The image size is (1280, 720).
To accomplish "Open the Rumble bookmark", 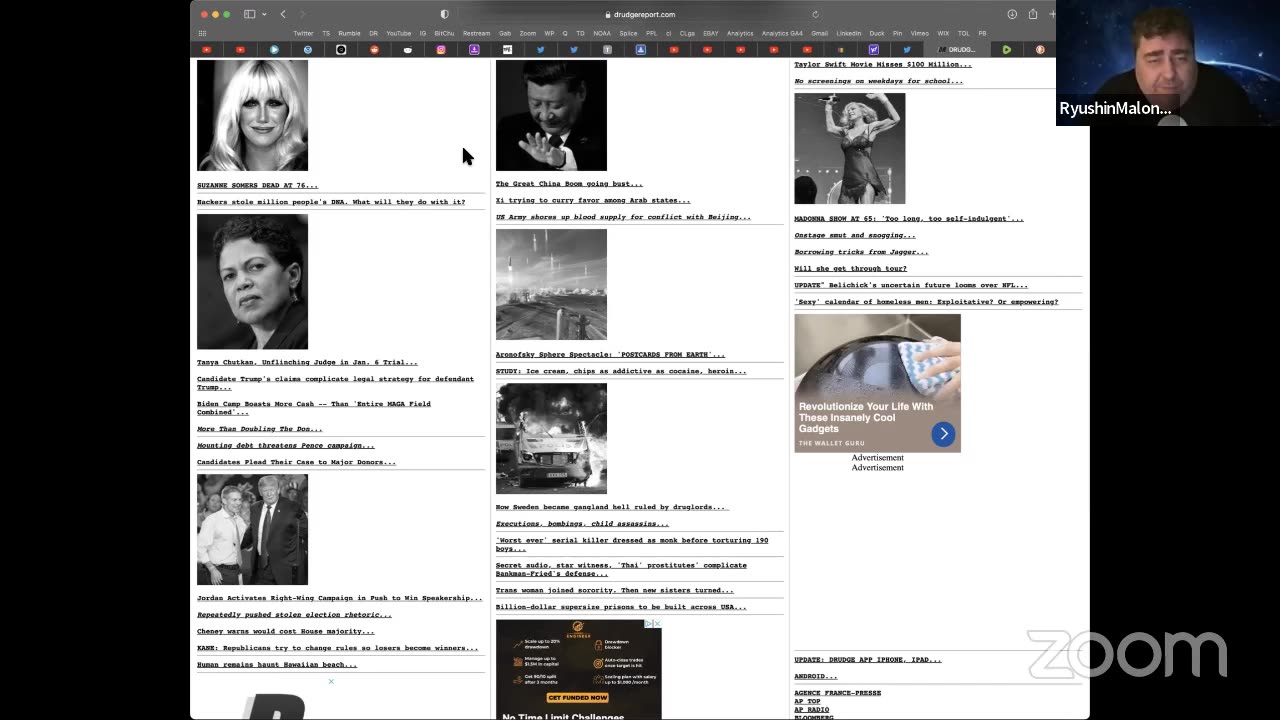I will pos(349,33).
